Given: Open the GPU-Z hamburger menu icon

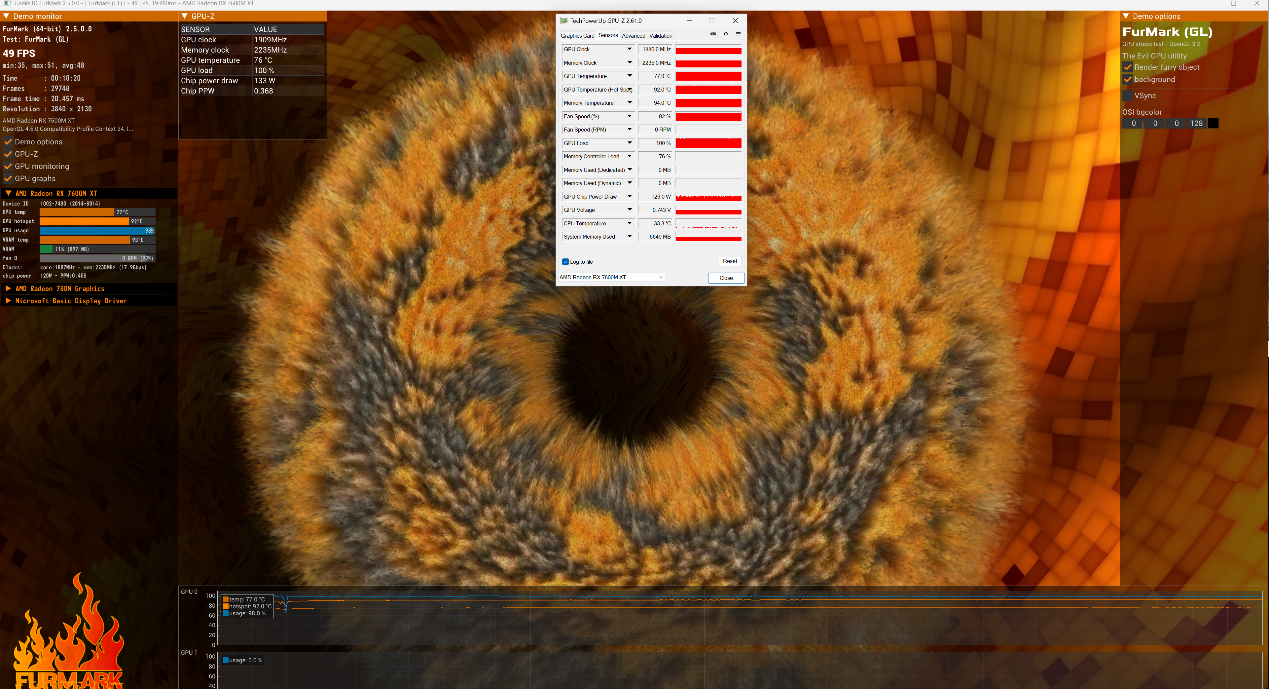Looking at the screenshot, I should coord(738,35).
